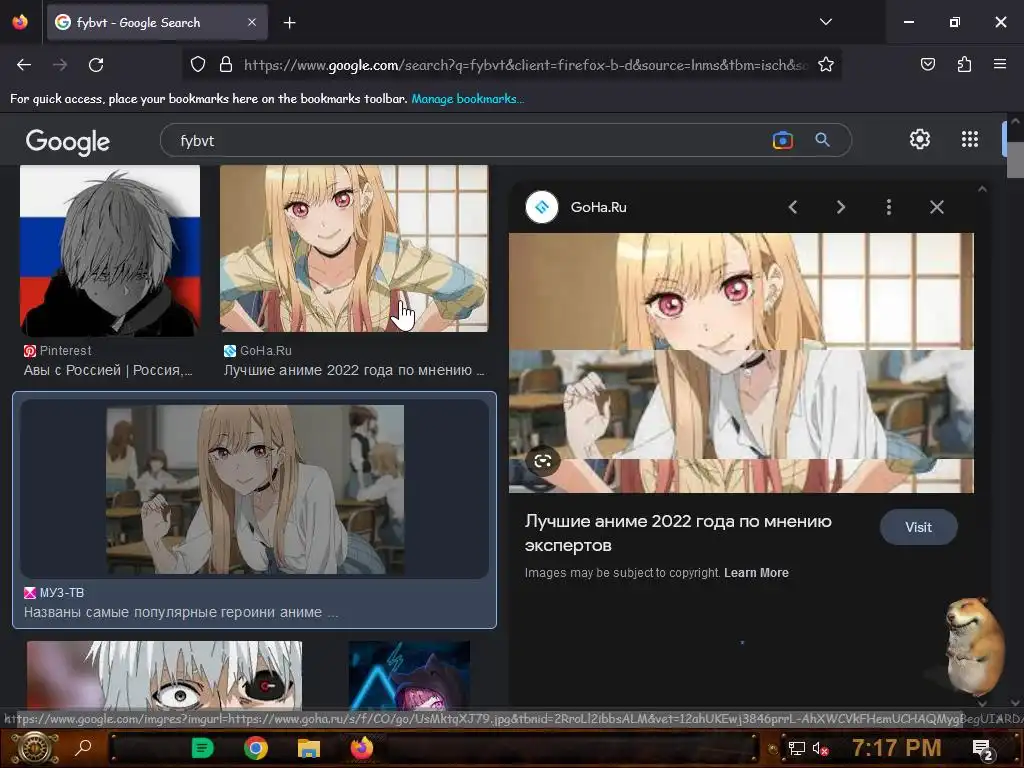
Task: Click the preview panel scroll up arrow
Action: [982, 189]
